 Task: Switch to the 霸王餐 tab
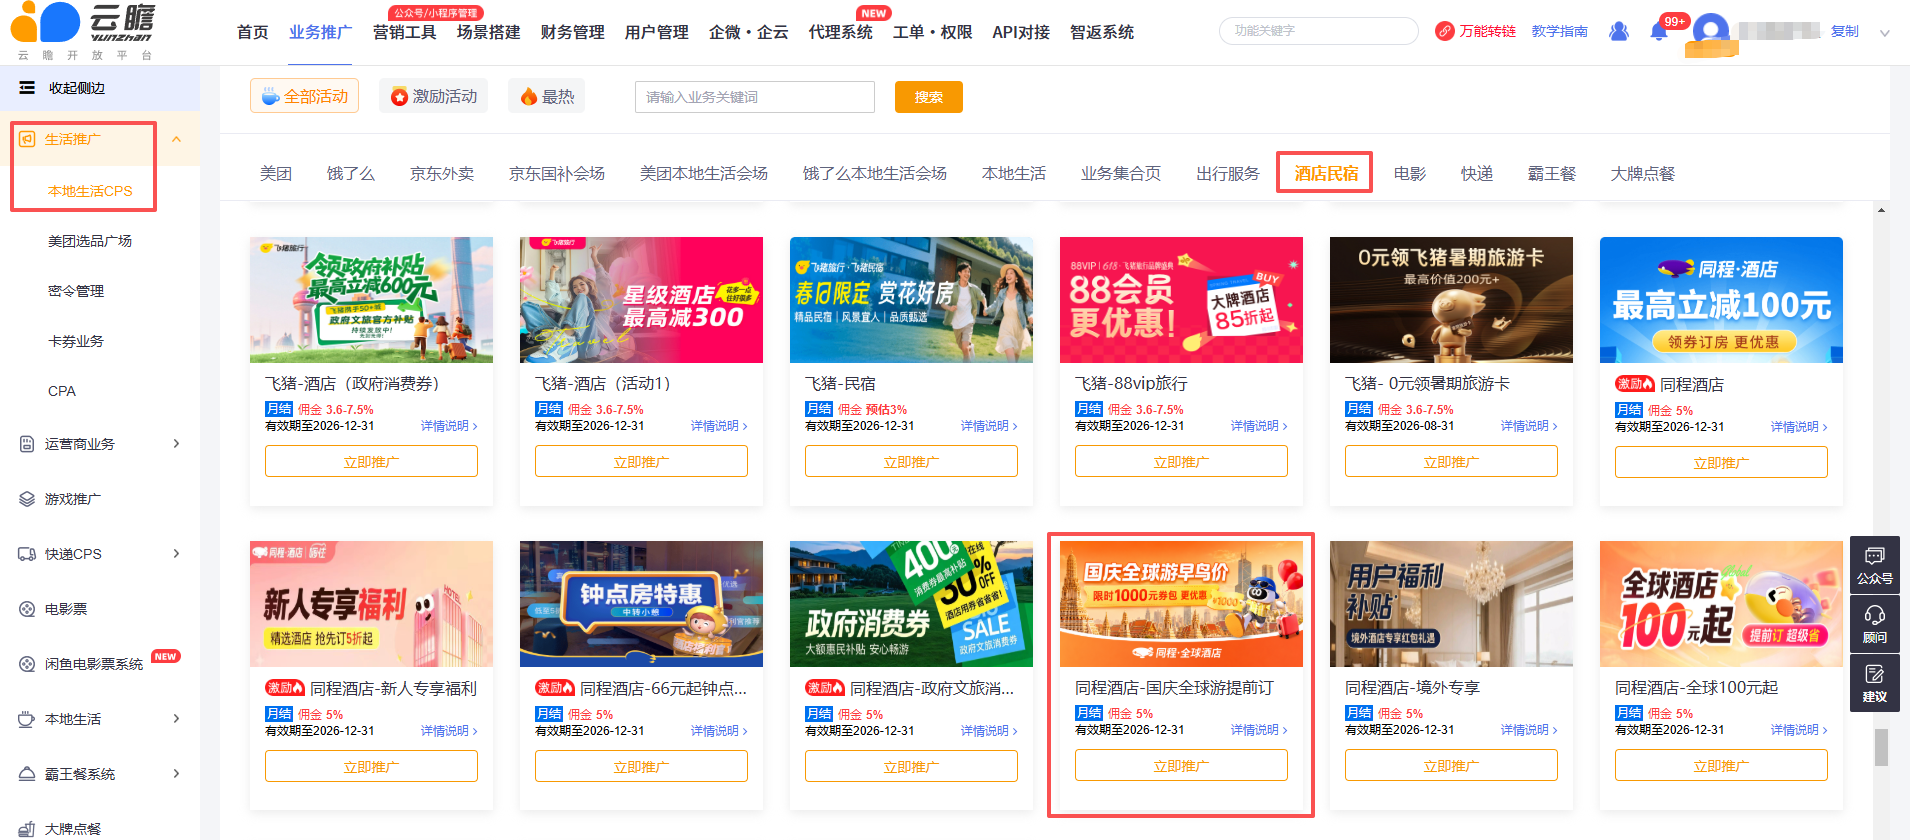pos(1552,173)
